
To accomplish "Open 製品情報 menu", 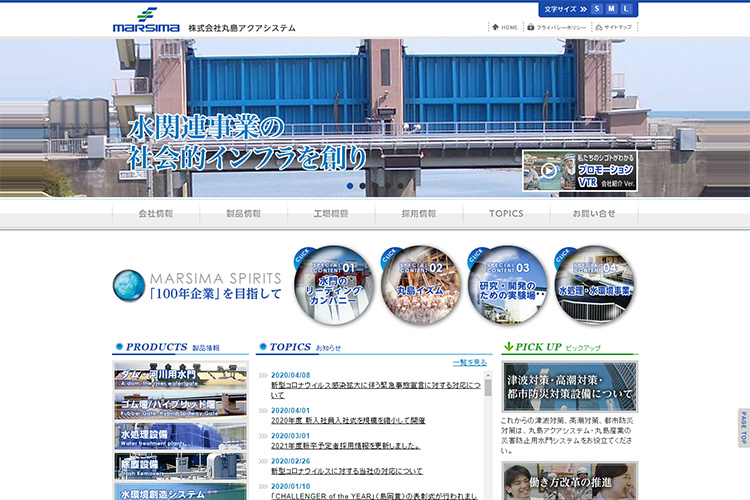I will pyautogui.click(x=243, y=213).
